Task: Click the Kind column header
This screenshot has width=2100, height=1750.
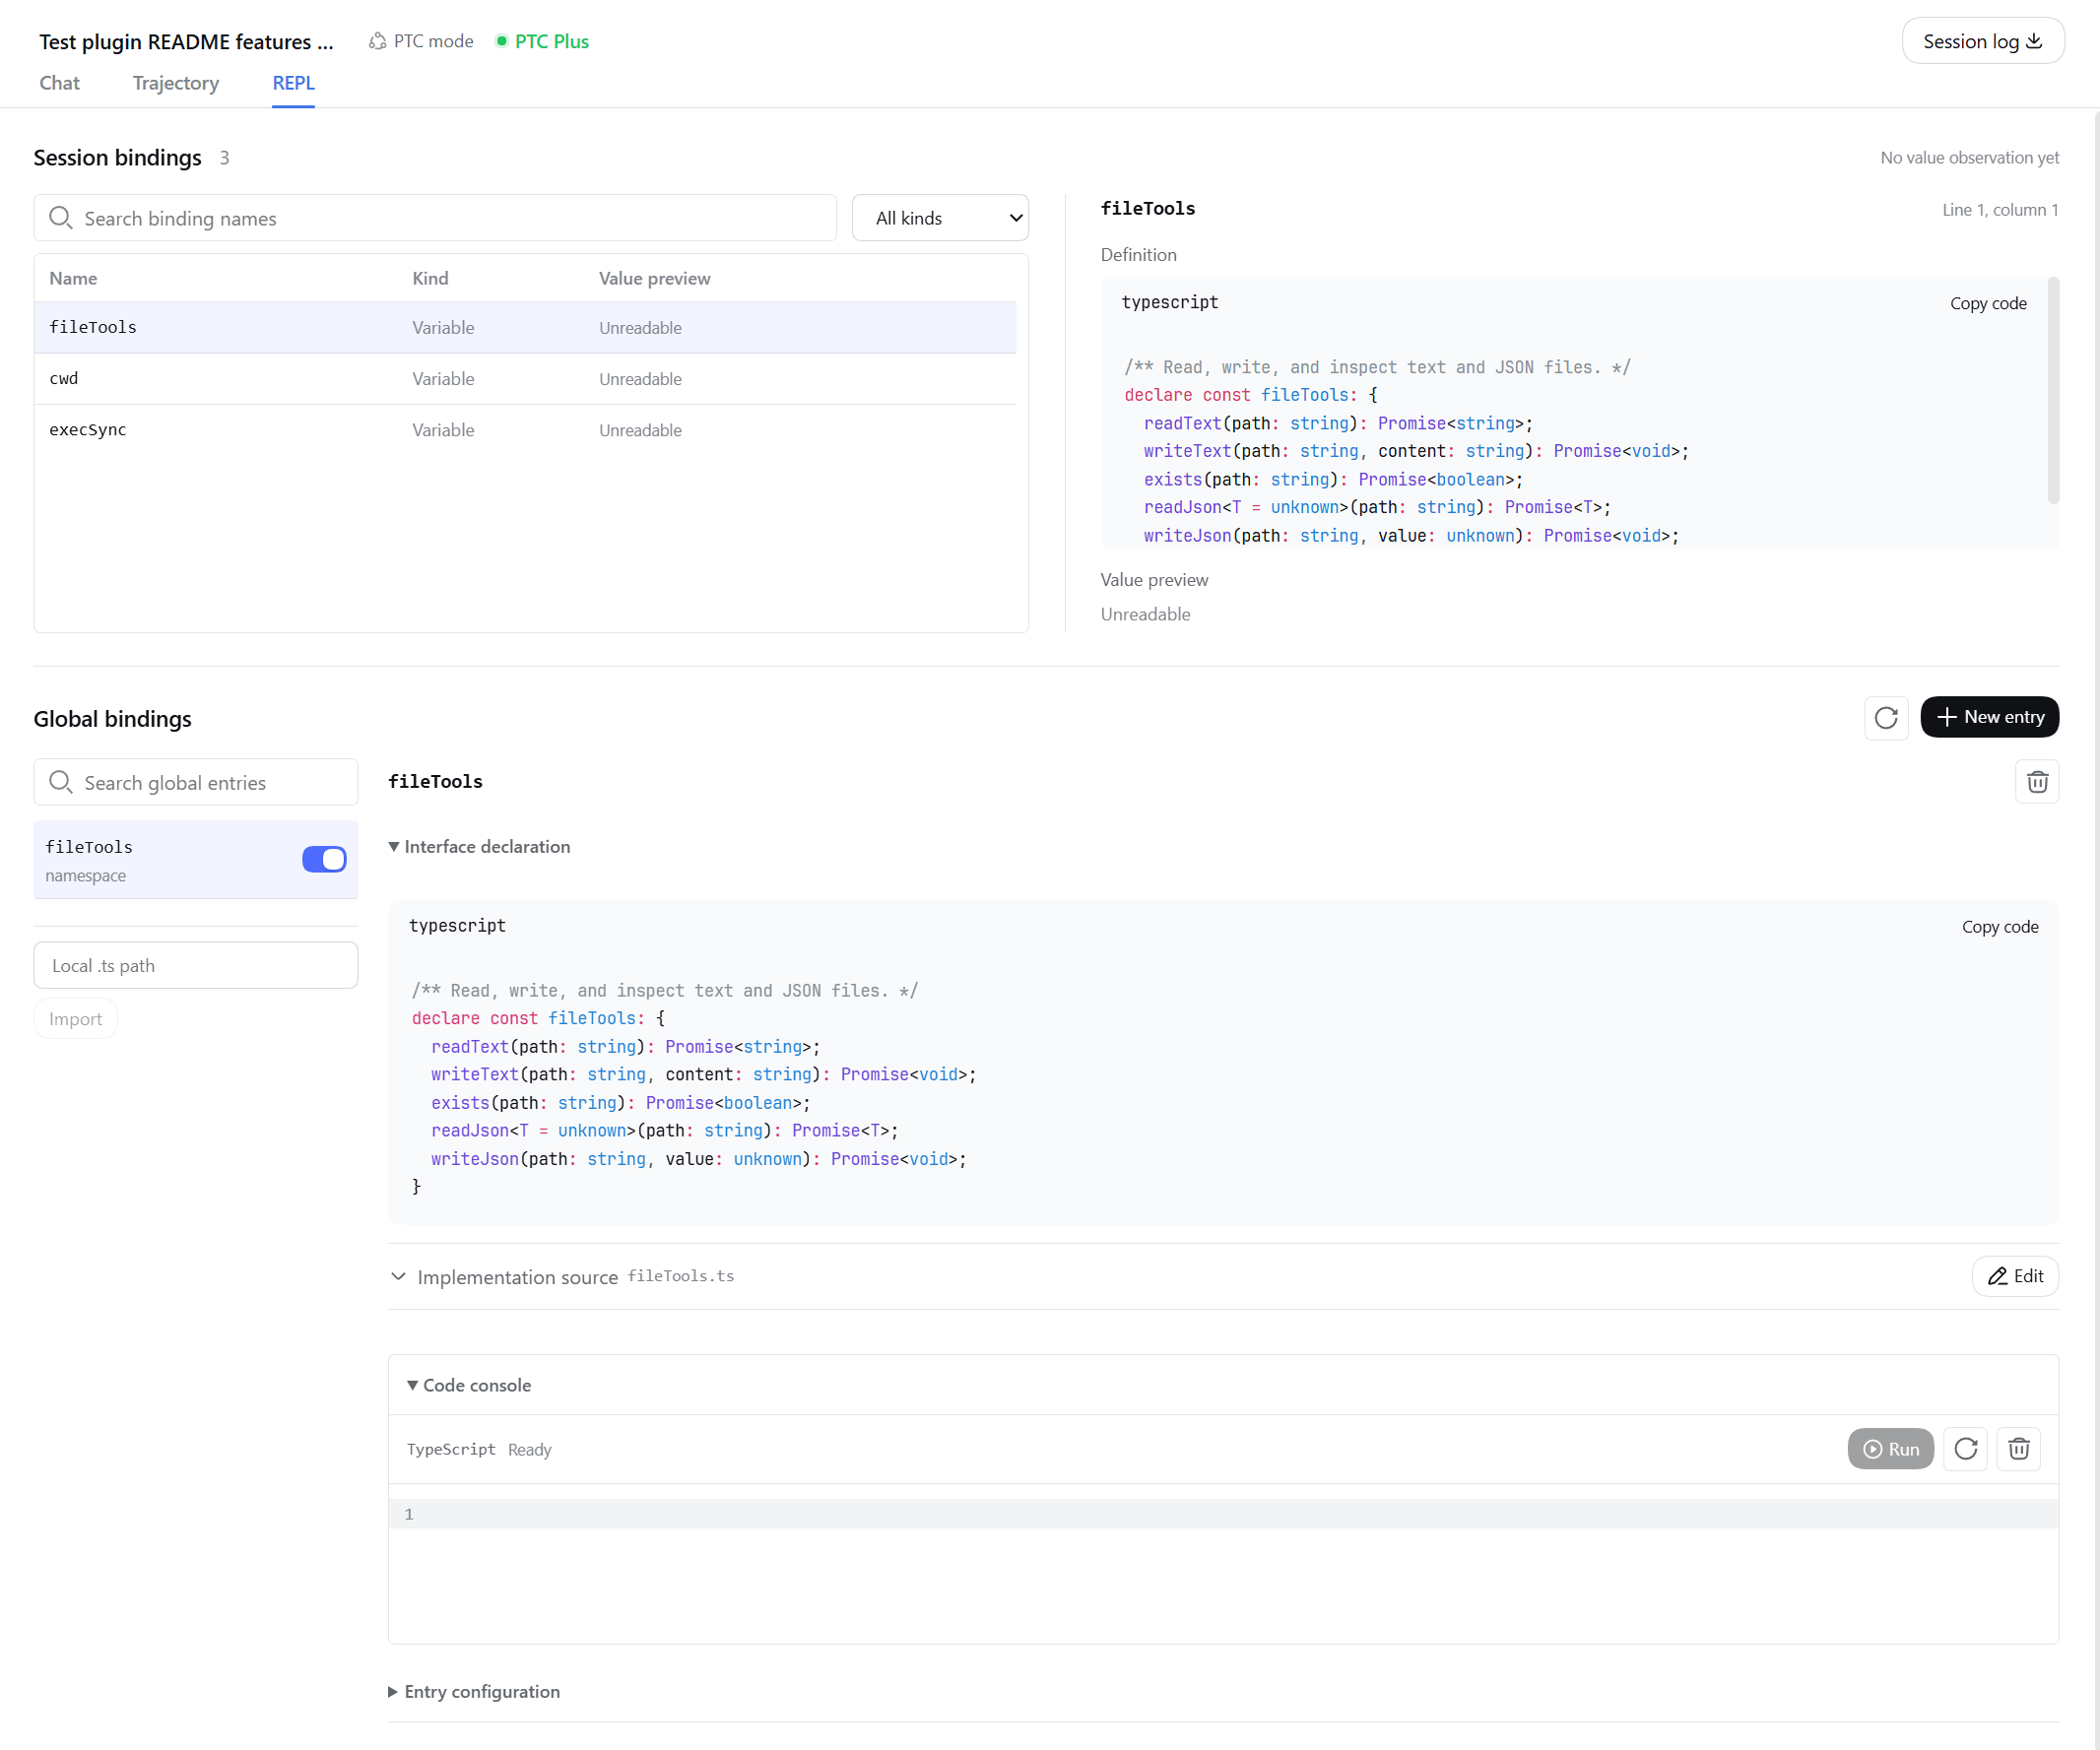Action: (430, 278)
